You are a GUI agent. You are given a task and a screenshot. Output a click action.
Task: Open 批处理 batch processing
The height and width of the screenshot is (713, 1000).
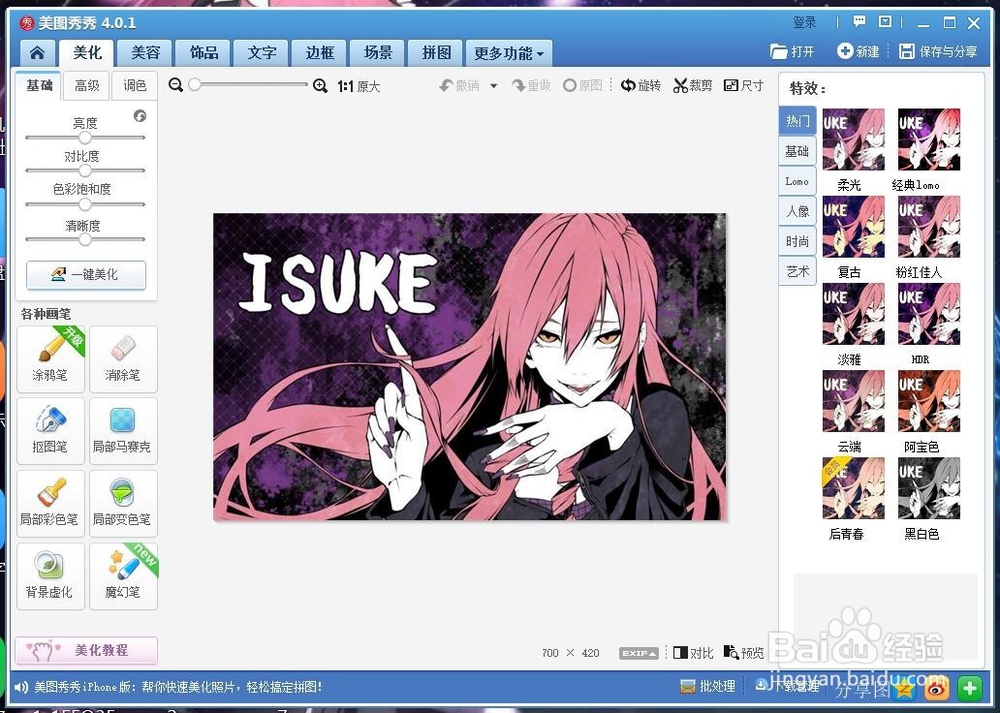[x=708, y=687]
